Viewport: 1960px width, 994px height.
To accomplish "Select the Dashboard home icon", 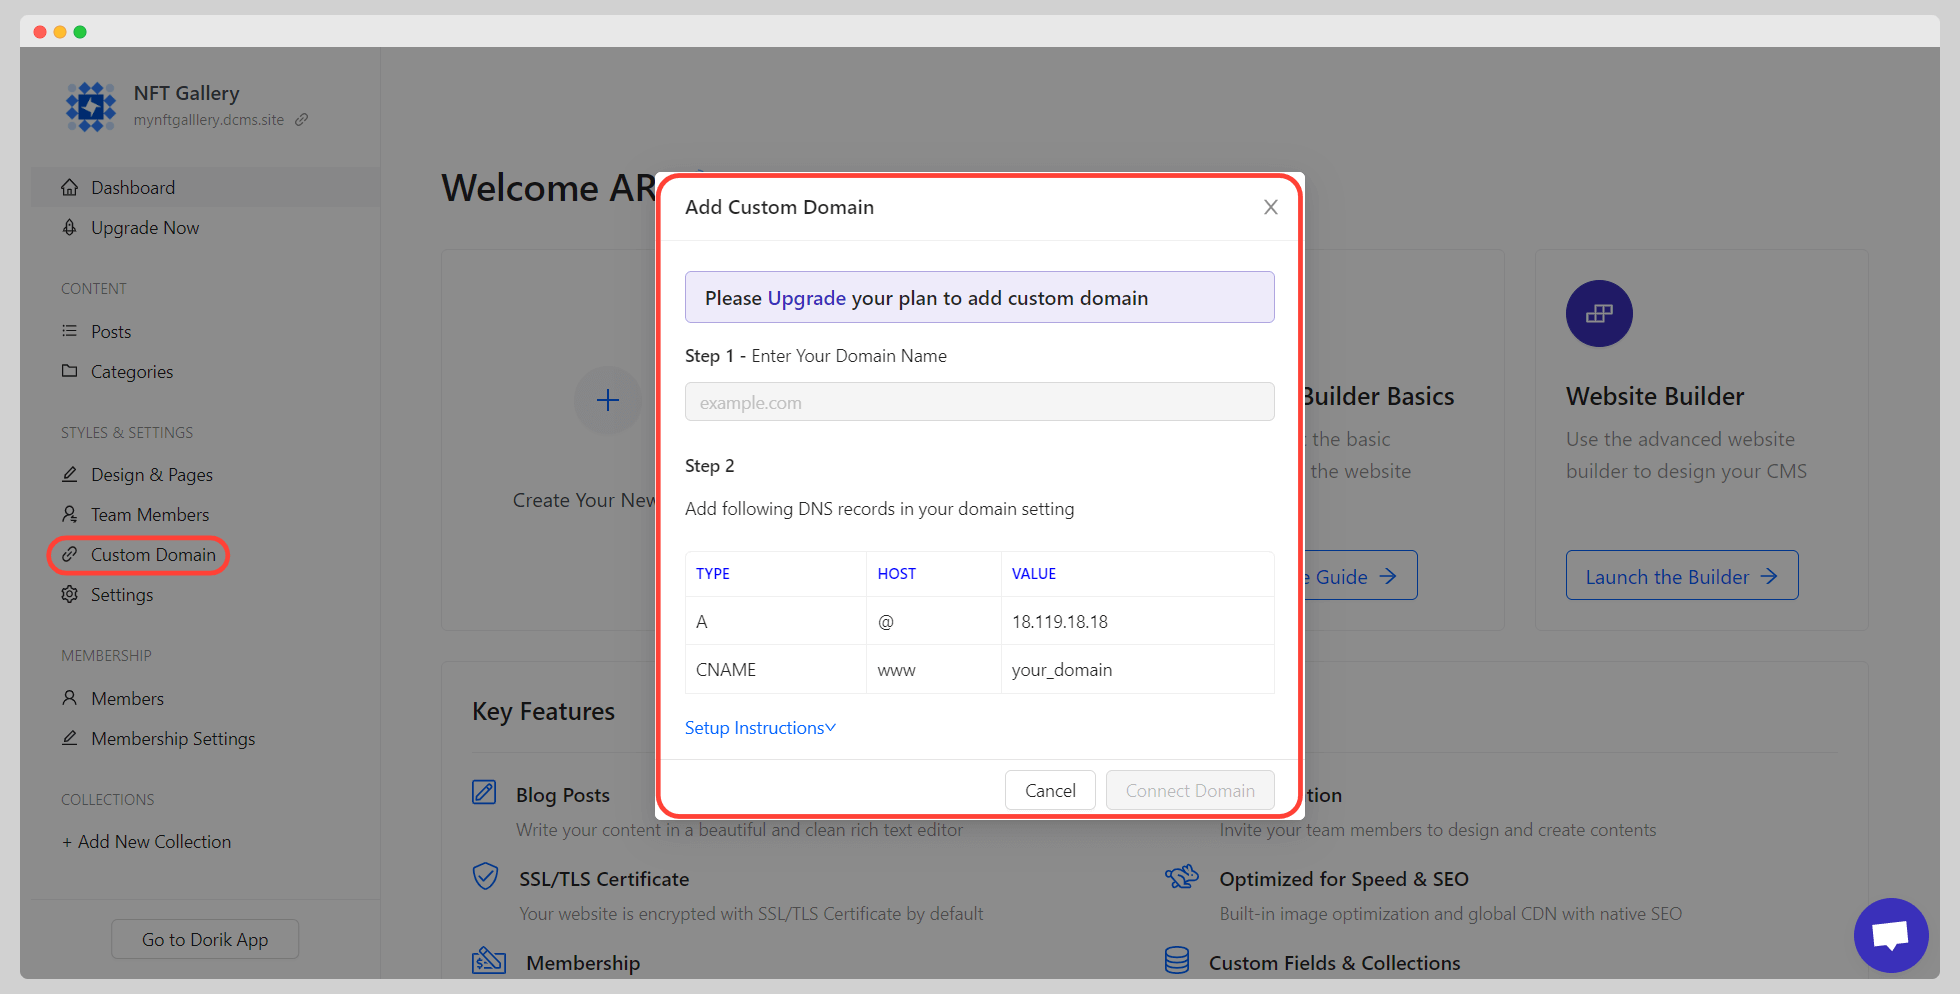I will click(x=69, y=187).
